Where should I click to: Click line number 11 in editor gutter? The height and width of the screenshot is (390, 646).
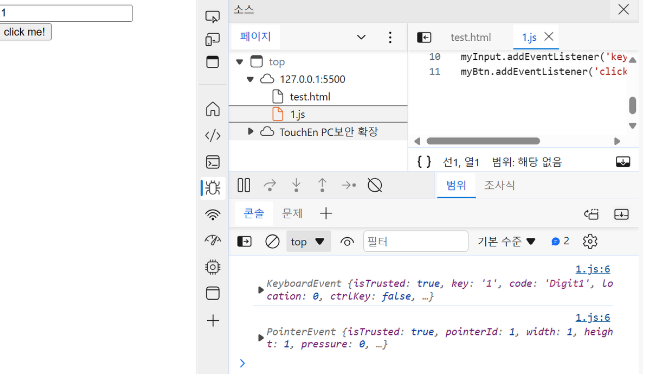pyautogui.click(x=435, y=72)
